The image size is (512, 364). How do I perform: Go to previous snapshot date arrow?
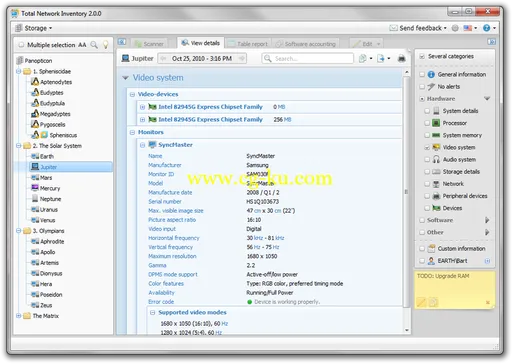[163, 59]
